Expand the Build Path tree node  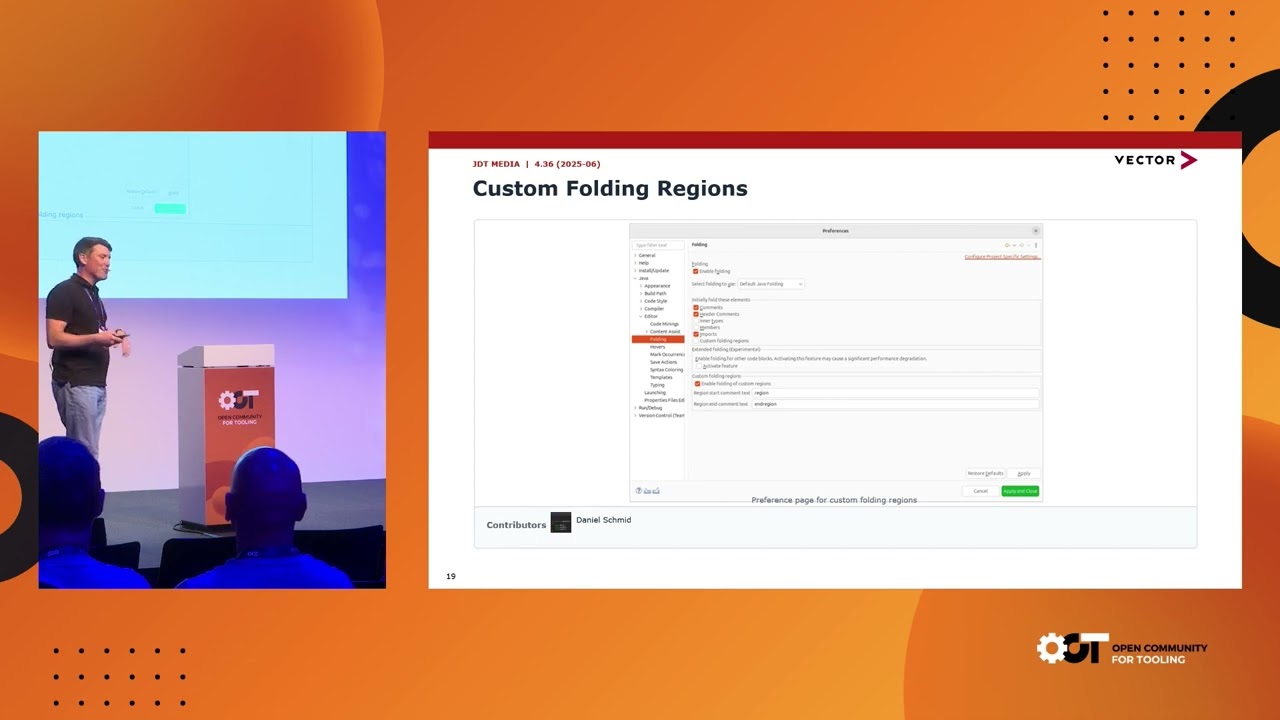point(641,293)
